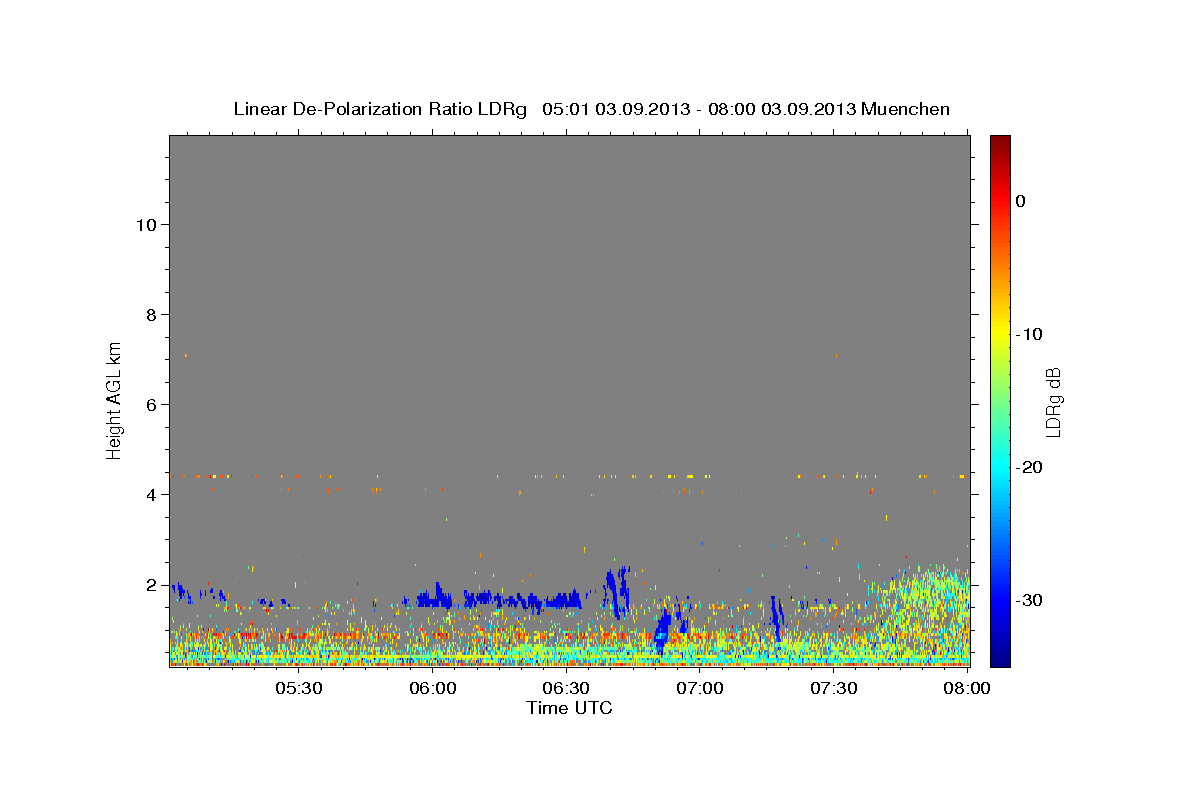Click the 05:30 time tick label
1200x800 pixels.
[x=299, y=689]
